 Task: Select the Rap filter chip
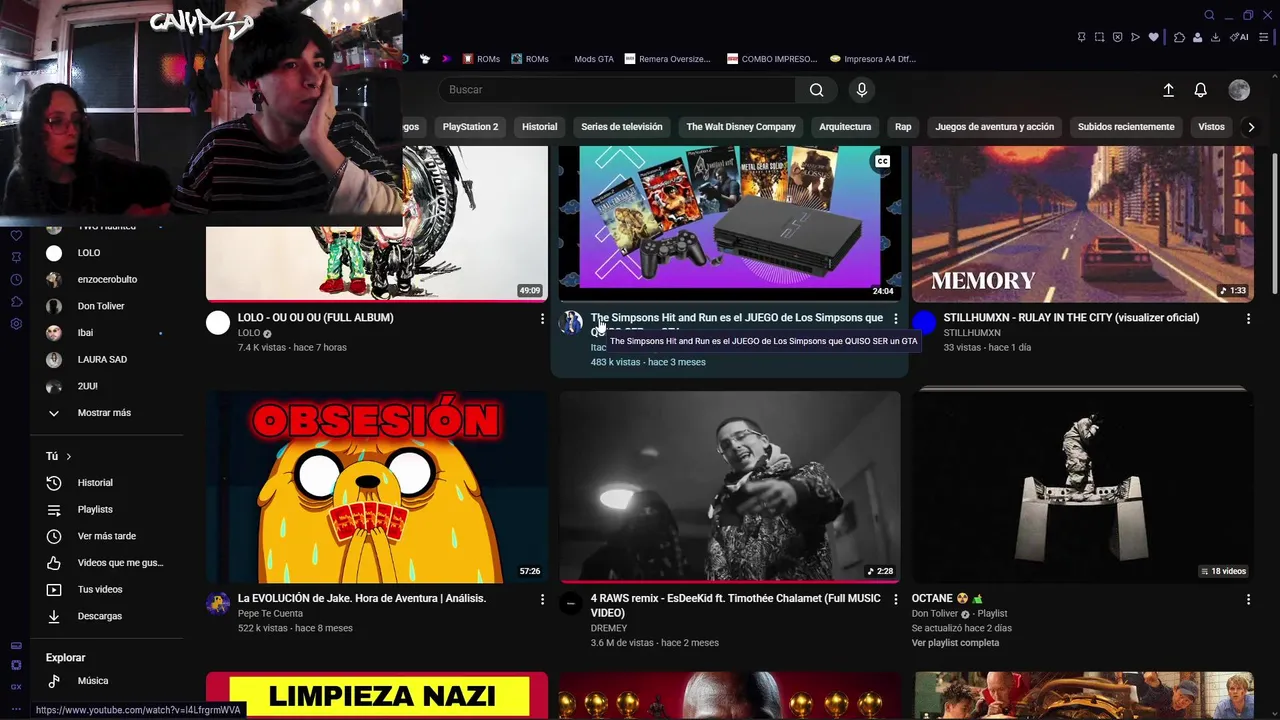(x=903, y=127)
